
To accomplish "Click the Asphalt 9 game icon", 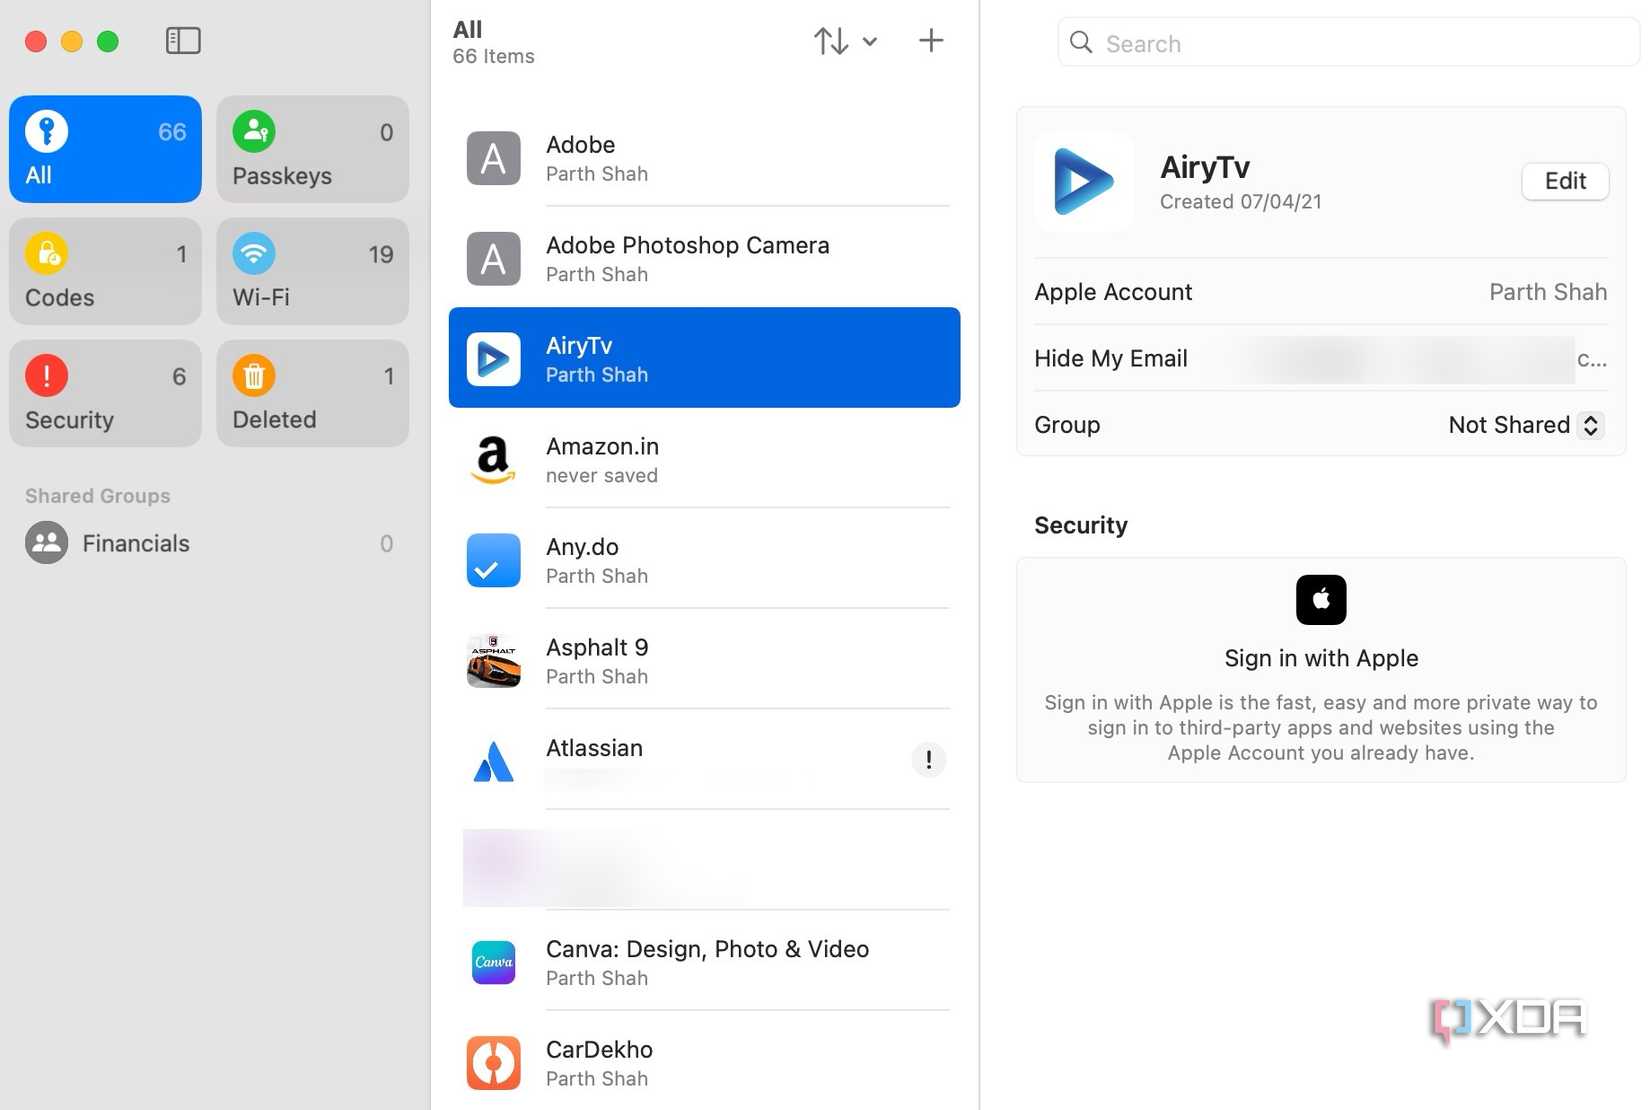I will point(494,661).
